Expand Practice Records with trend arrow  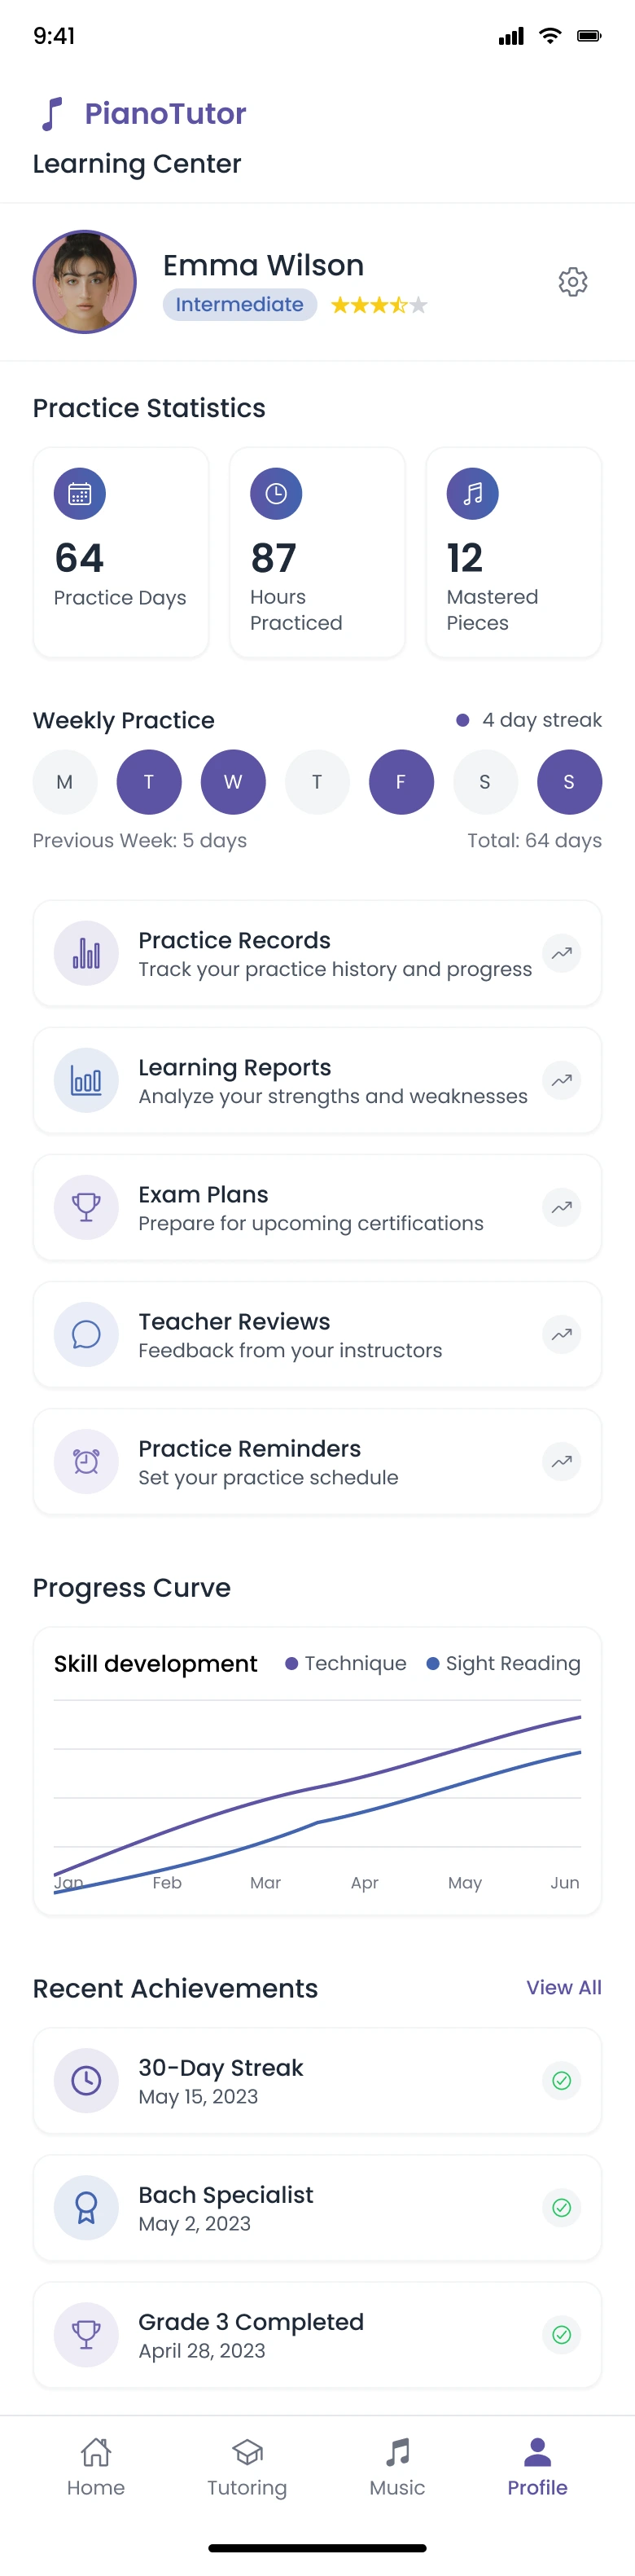click(562, 953)
